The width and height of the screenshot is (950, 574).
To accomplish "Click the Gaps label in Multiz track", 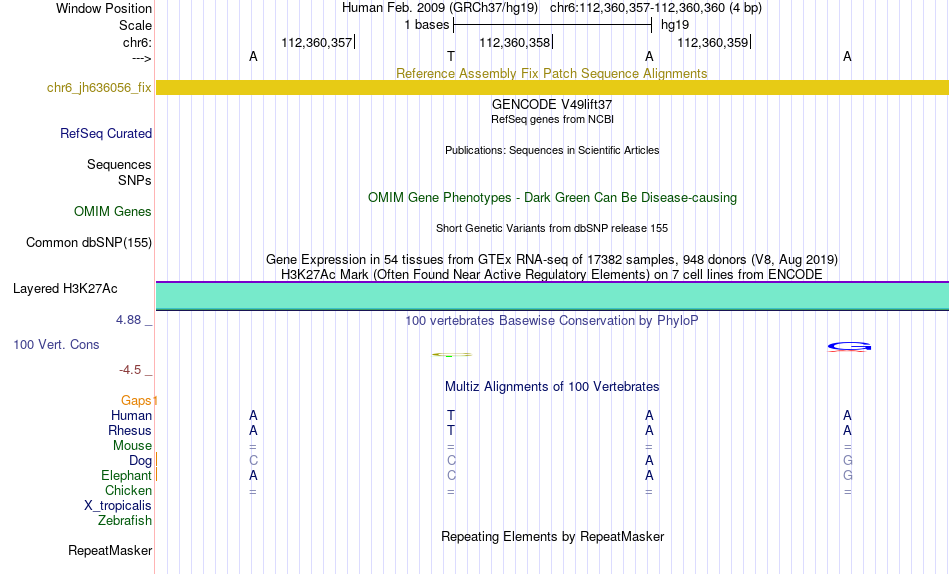I will click(x=136, y=401).
